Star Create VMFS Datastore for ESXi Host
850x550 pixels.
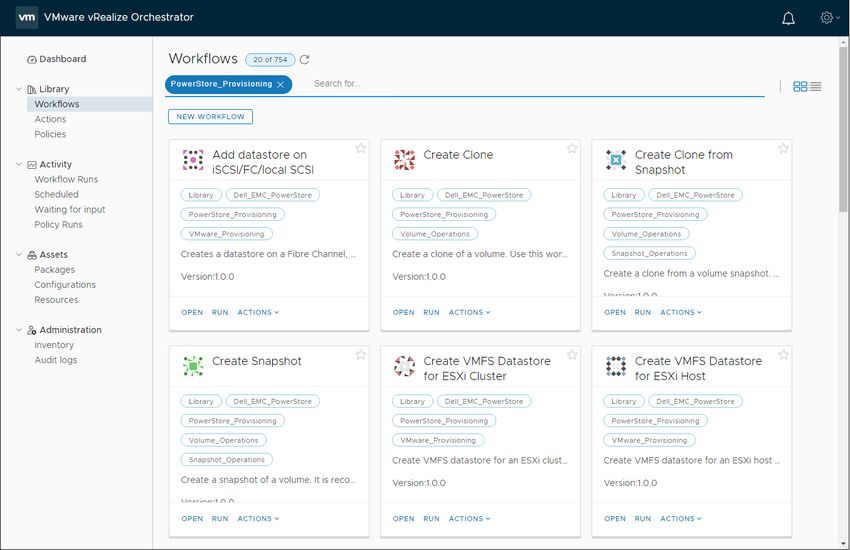783,355
